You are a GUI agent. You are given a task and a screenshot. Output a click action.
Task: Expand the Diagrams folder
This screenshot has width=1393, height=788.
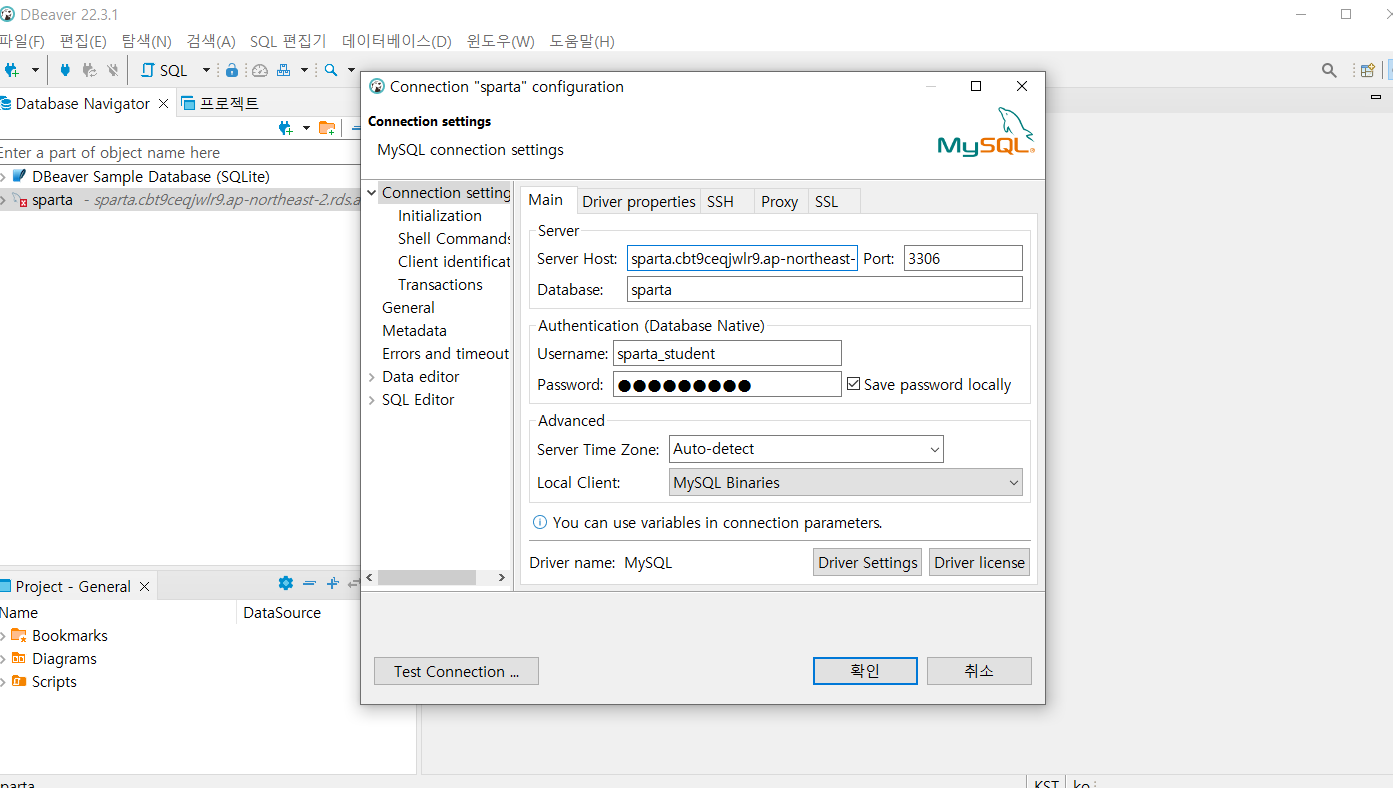tap(4, 658)
